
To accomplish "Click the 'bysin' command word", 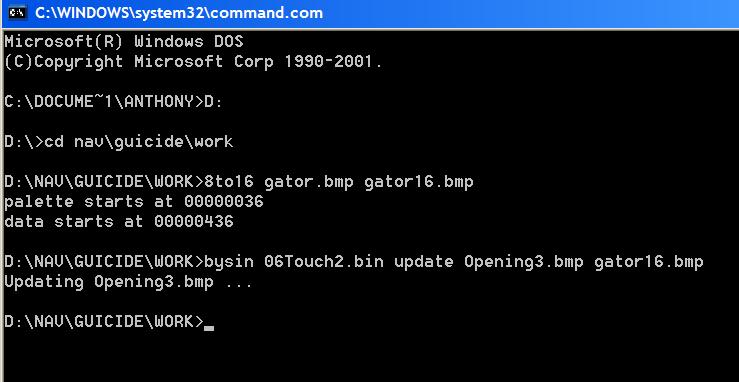I will click(229, 261).
